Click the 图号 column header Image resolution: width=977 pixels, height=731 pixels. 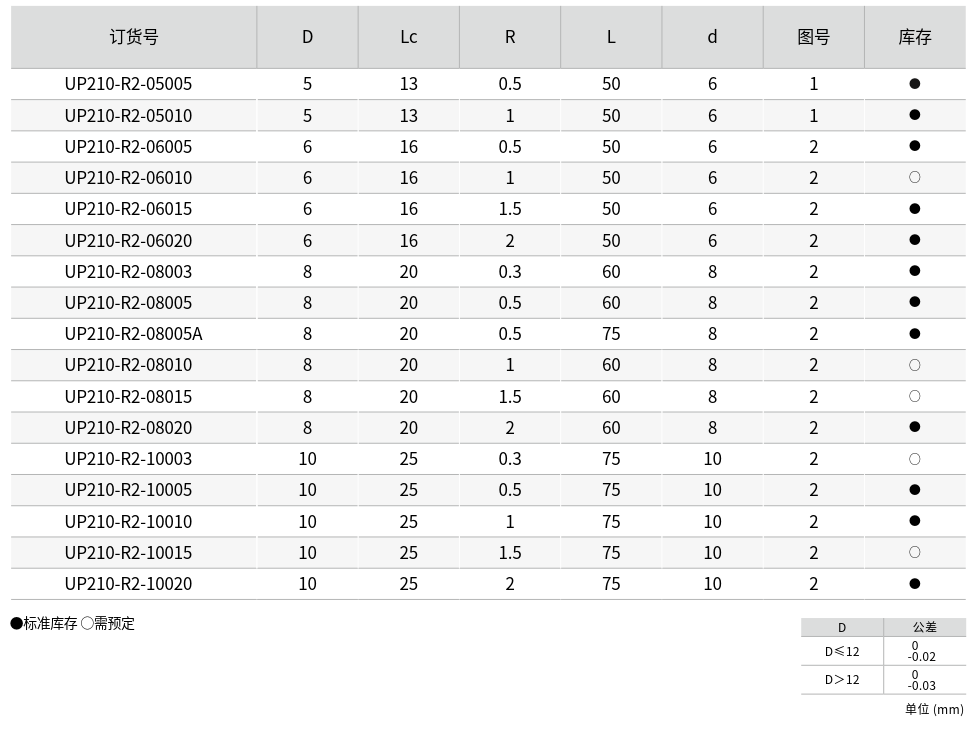pos(813,37)
